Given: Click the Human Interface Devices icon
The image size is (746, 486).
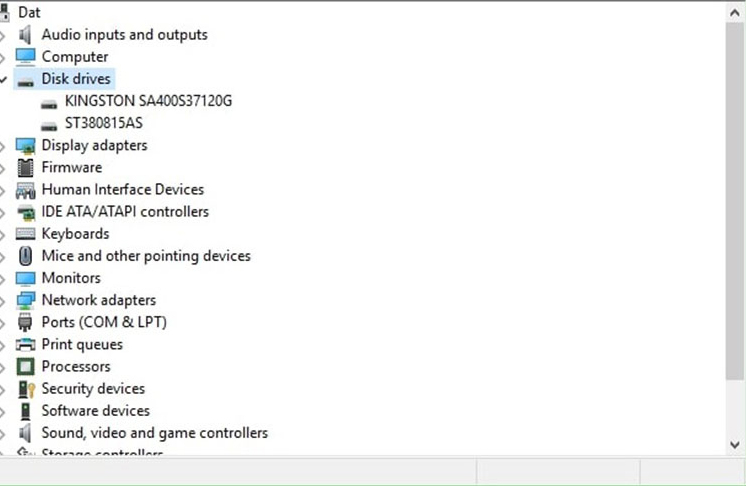Looking at the screenshot, I should click(x=25, y=190).
